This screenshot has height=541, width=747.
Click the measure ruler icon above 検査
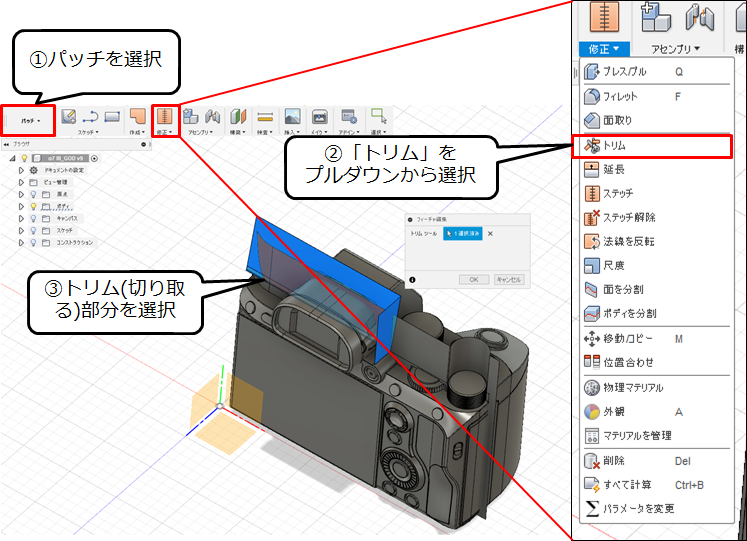pyautogui.click(x=265, y=117)
